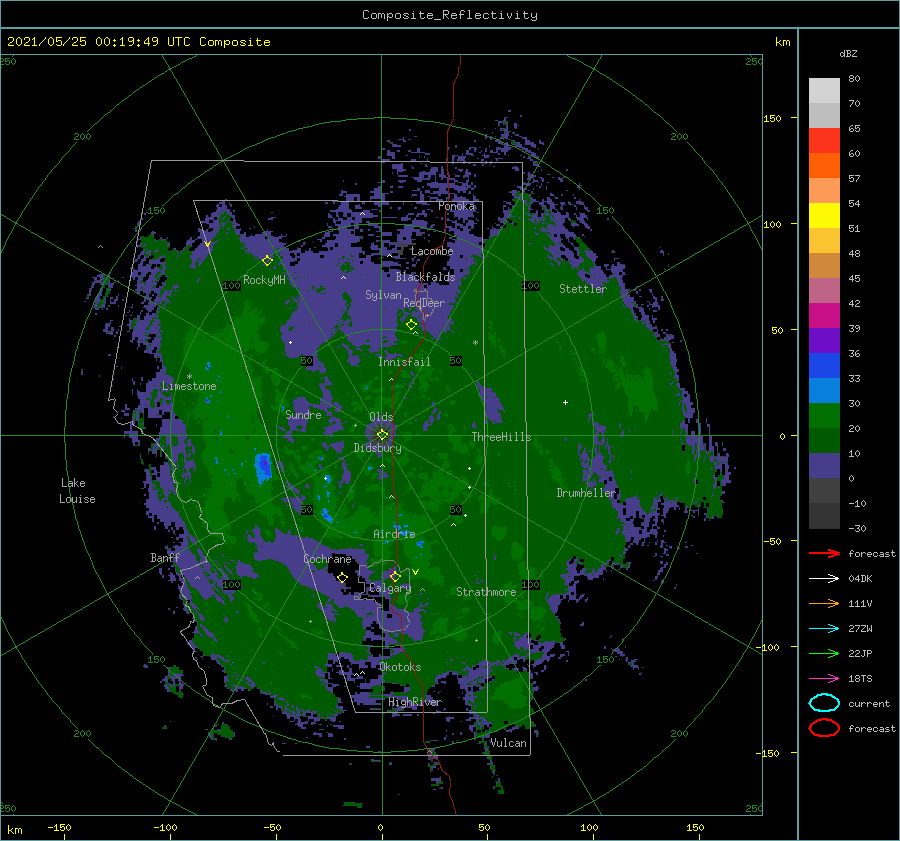Click the 'Cochrane' city label

coord(327,559)
